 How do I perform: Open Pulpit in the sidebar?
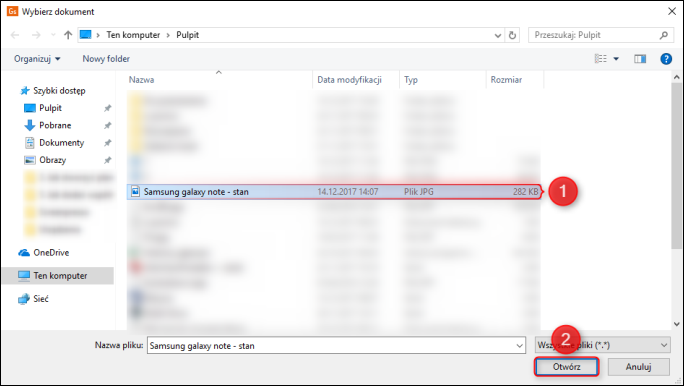43,108
